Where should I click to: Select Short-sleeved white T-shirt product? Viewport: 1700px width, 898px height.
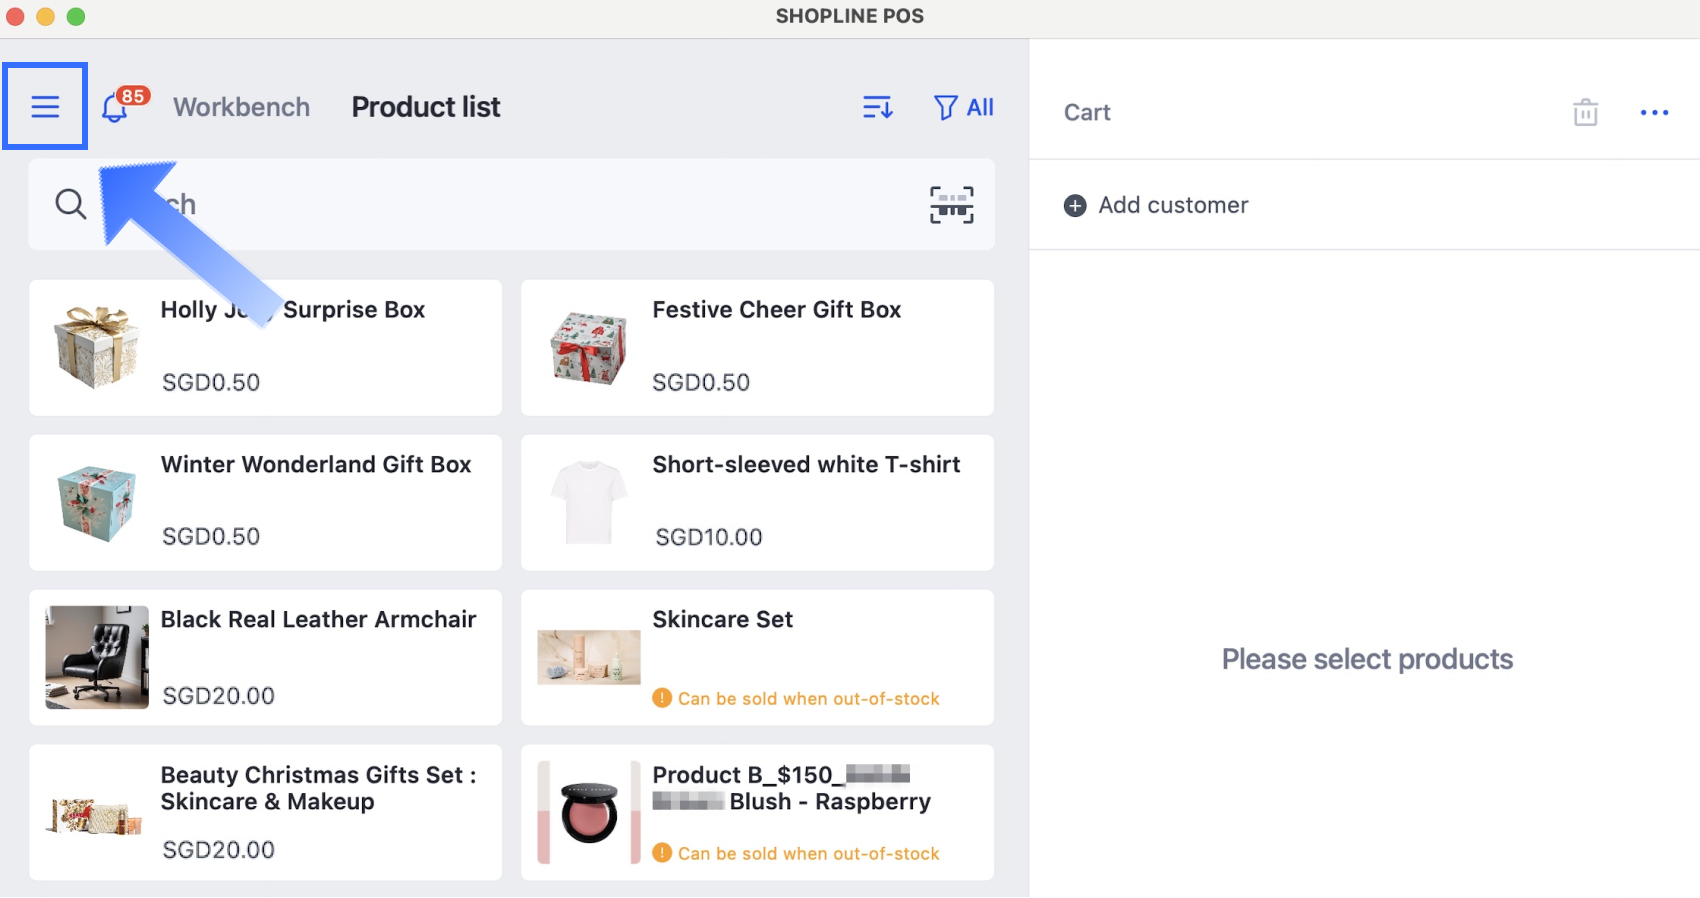[757, 502]
